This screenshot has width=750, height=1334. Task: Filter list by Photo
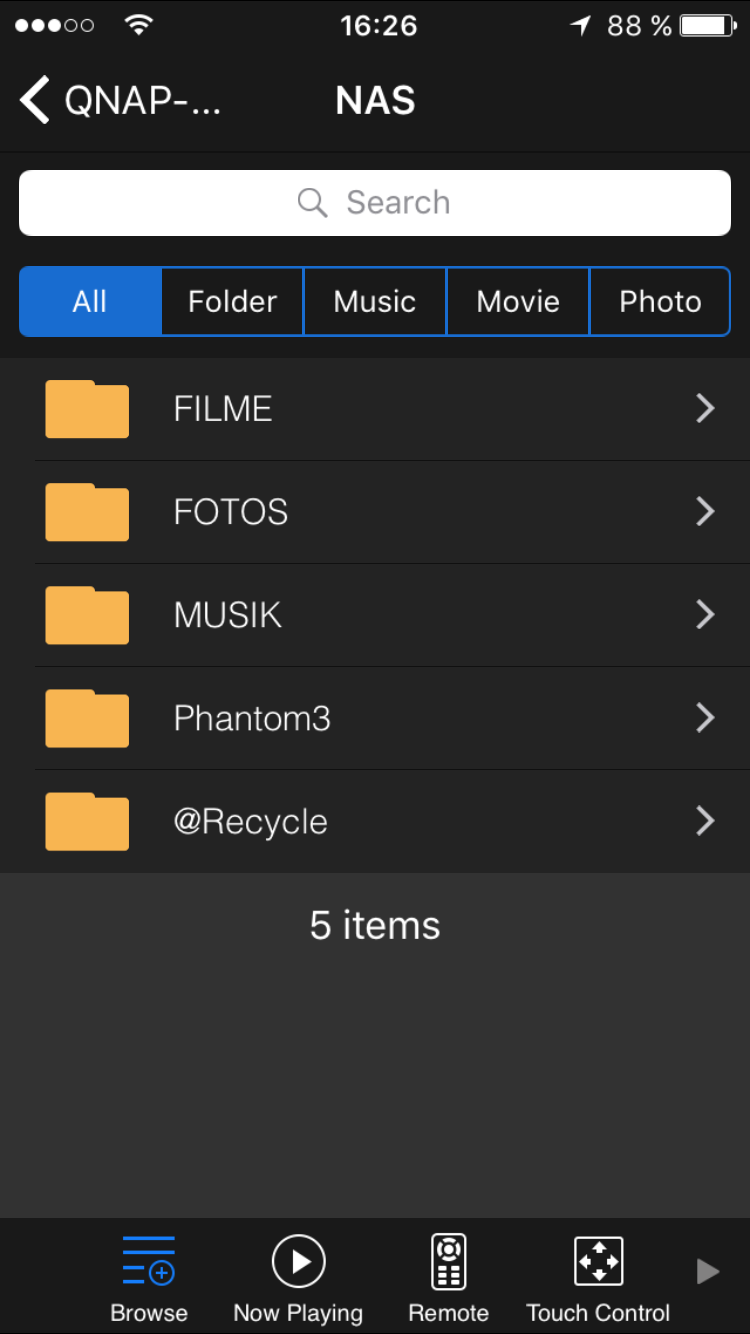(x=660, y=302)
